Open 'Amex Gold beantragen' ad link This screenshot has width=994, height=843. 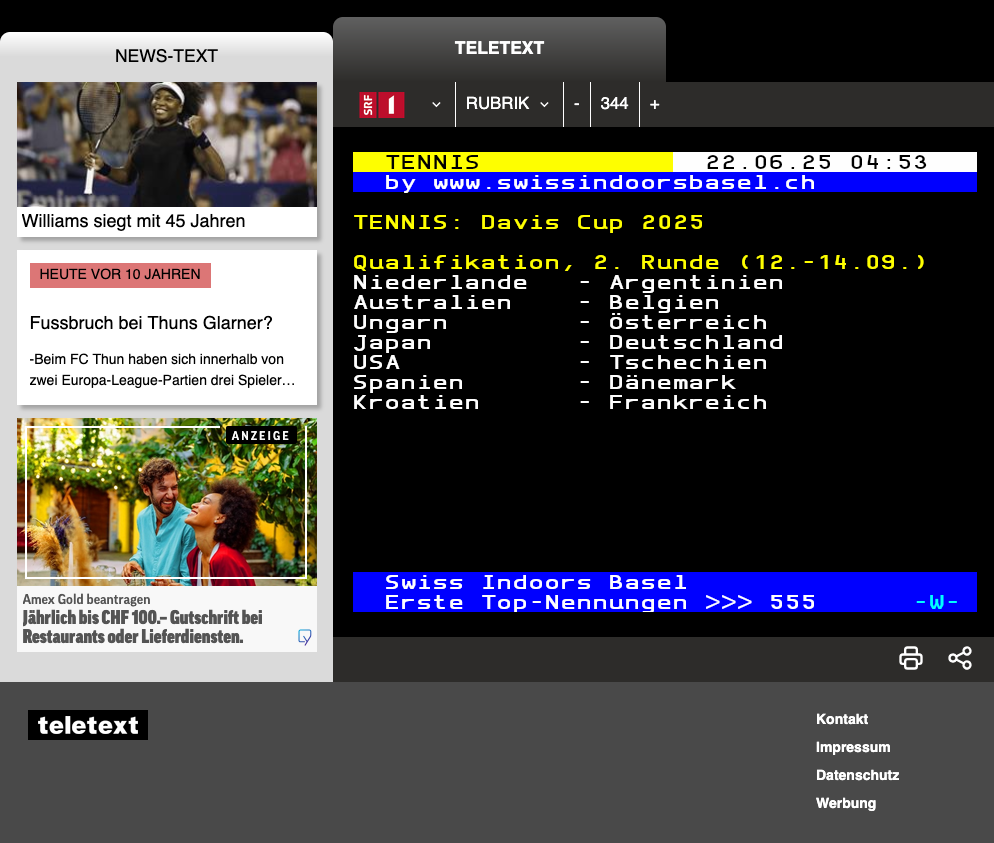(86, 600)
